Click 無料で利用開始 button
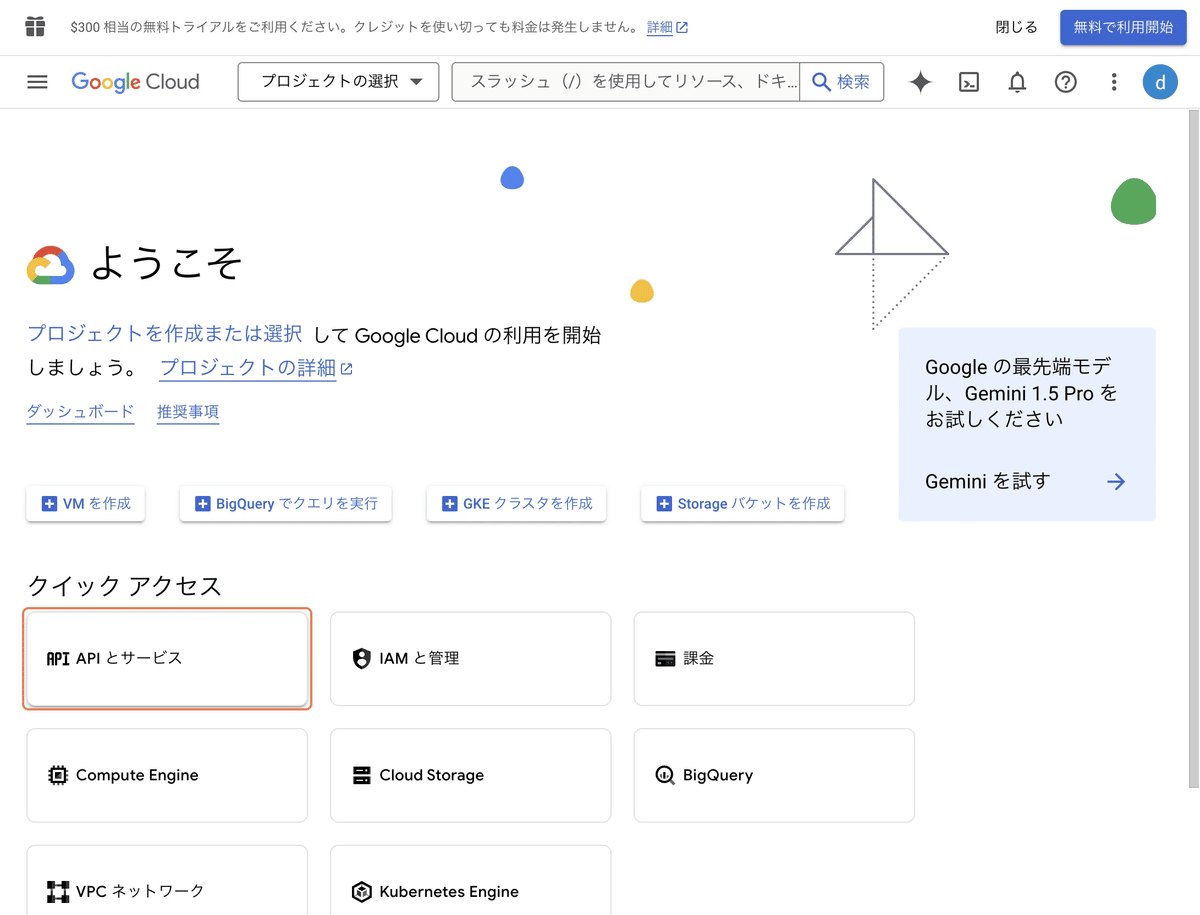This screenshot has height=915, width=1200. [1123, 27]
